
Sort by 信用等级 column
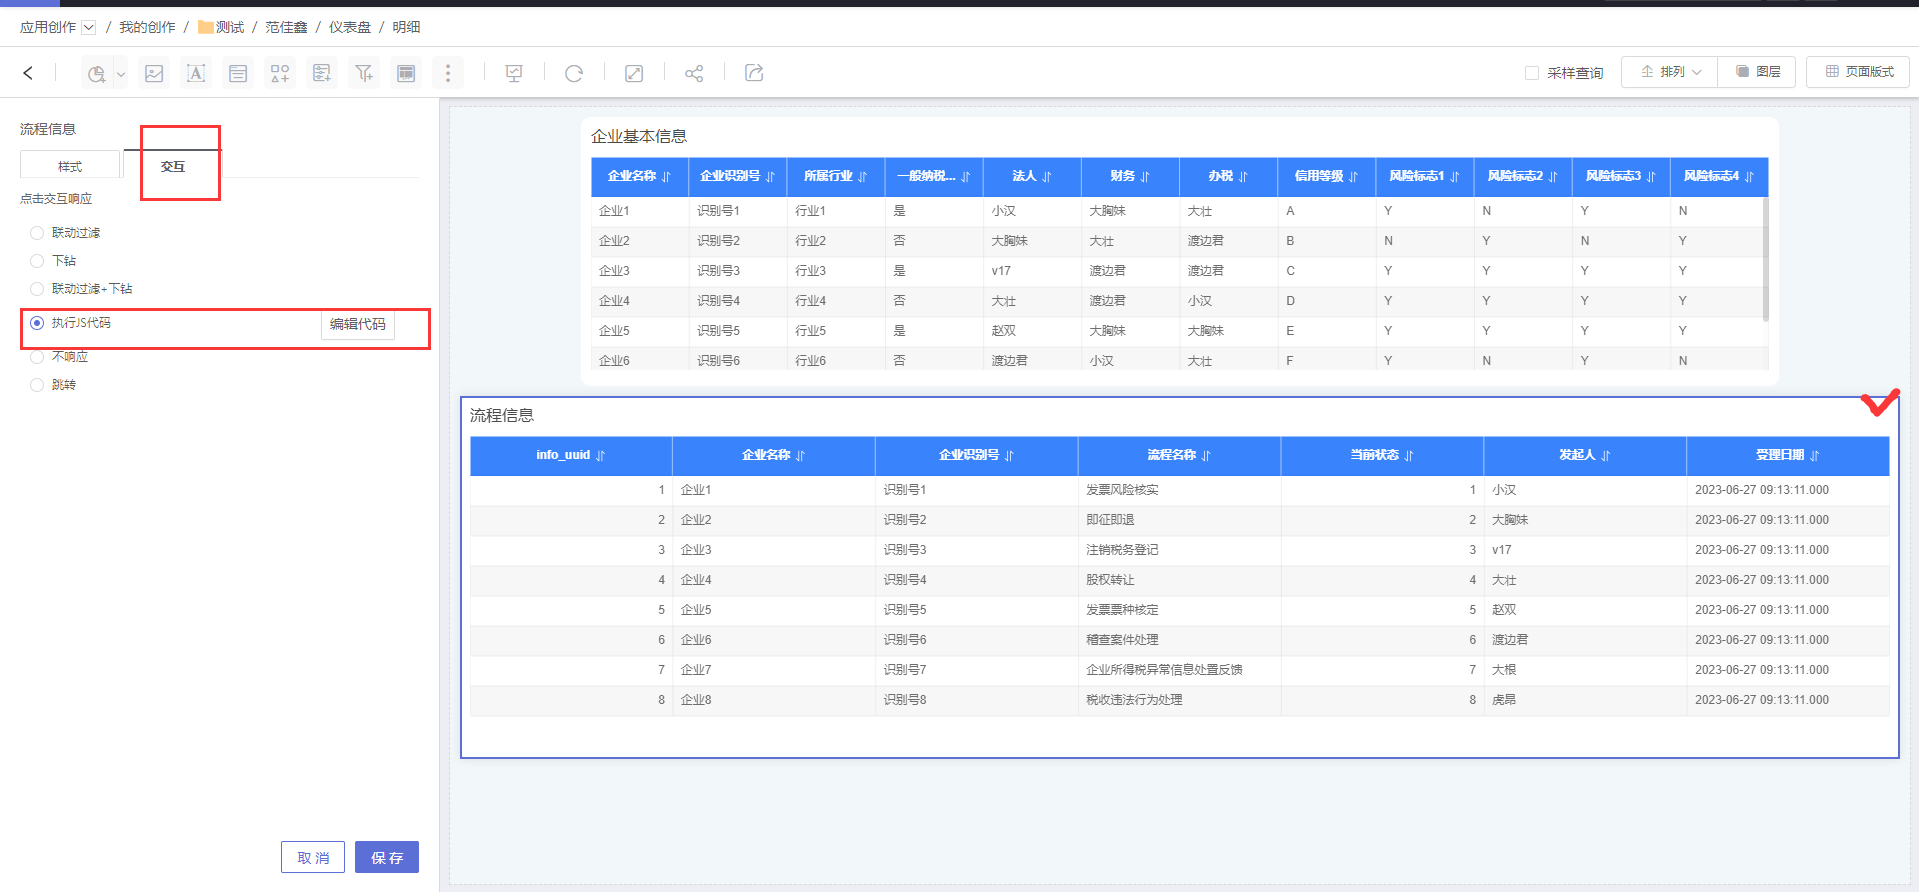click(1353, 177)
